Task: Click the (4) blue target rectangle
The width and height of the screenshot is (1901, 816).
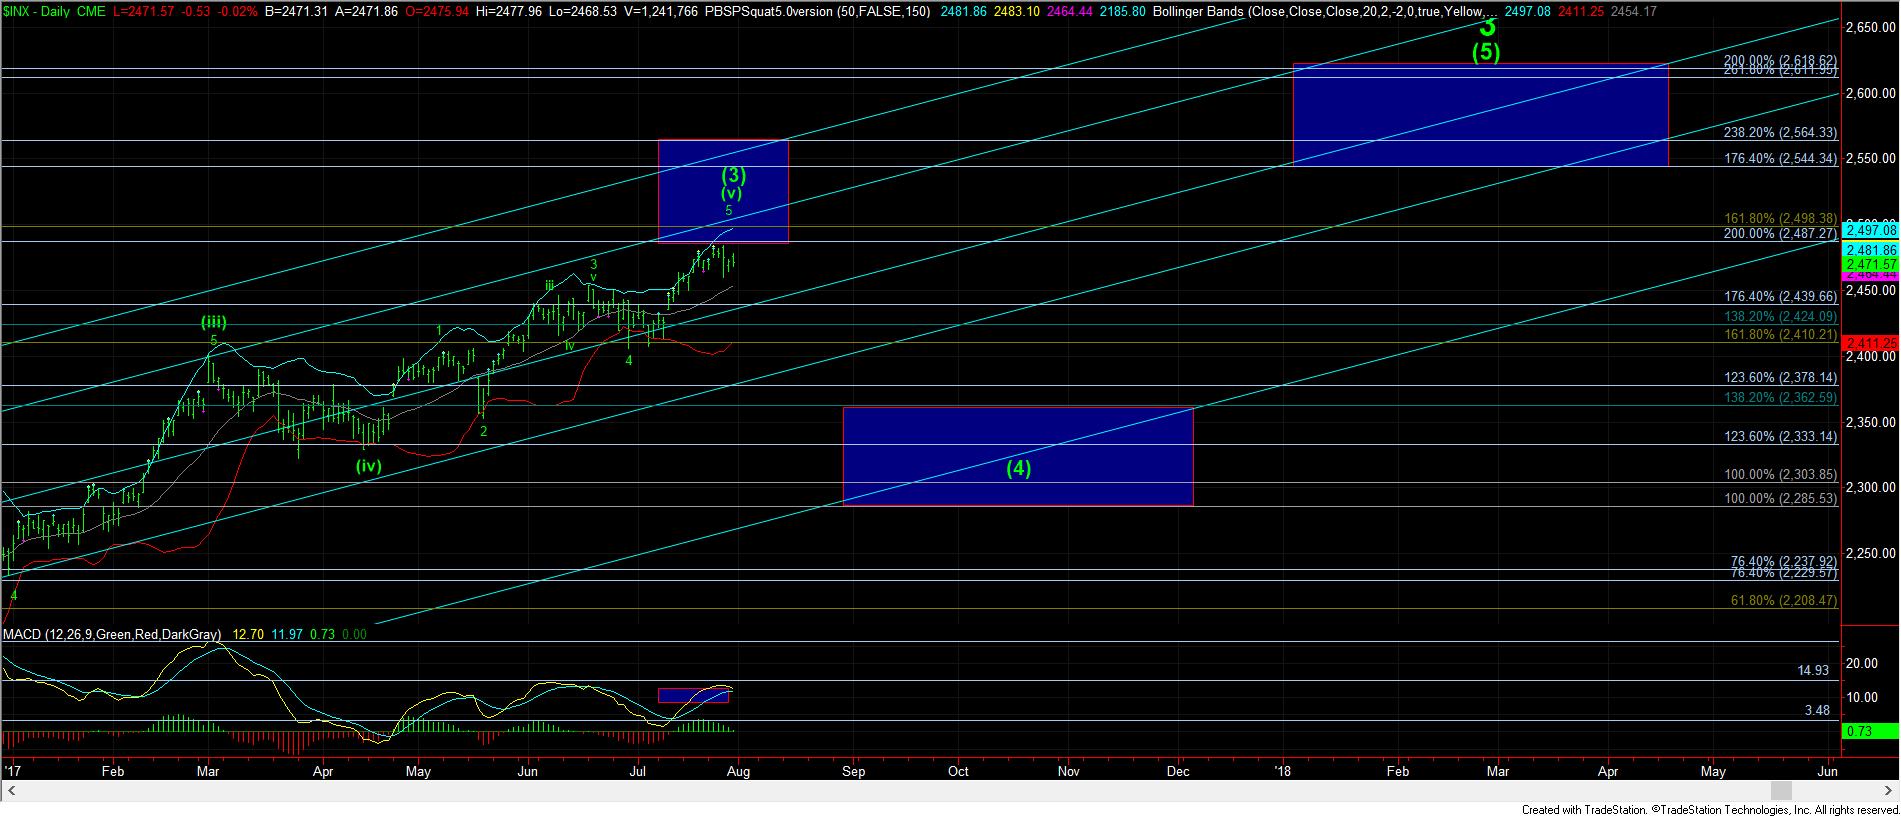Action: click(x=1018, y=456)
